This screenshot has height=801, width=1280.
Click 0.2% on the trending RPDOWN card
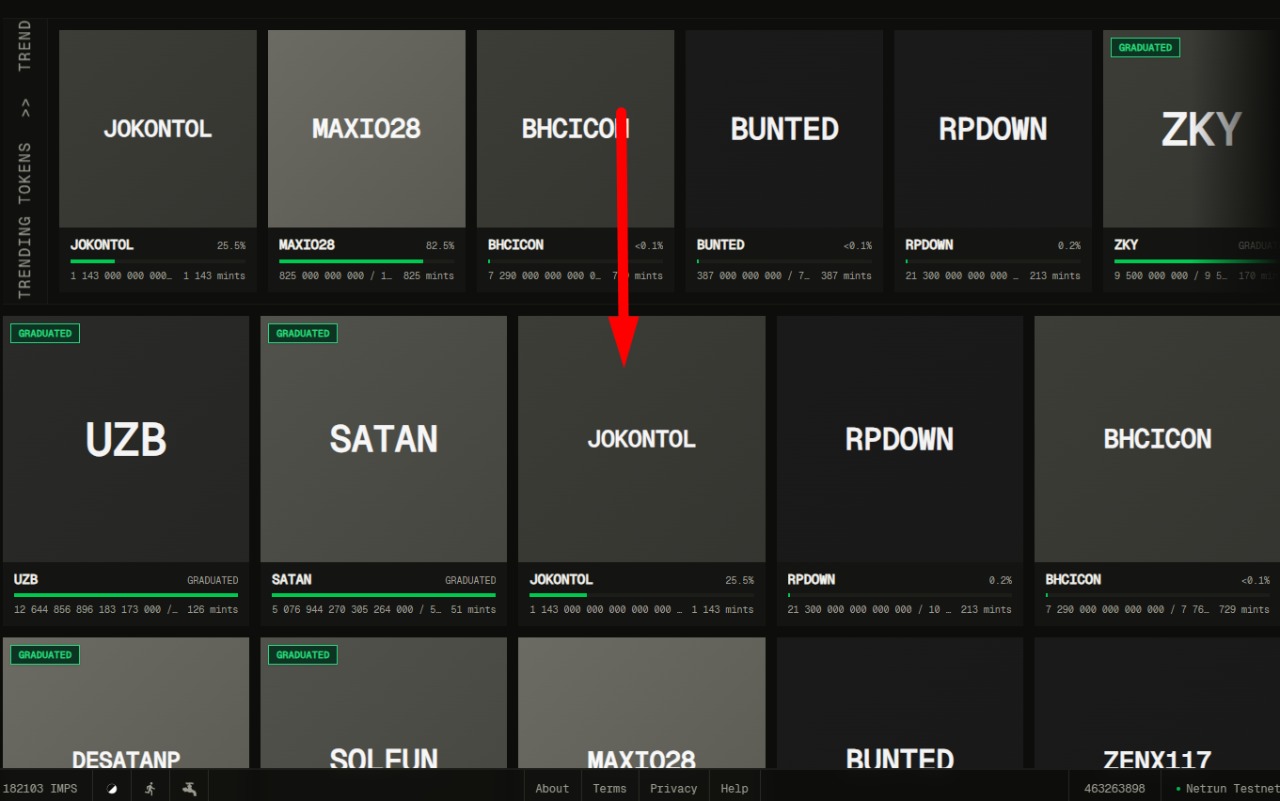point(1069,246)
